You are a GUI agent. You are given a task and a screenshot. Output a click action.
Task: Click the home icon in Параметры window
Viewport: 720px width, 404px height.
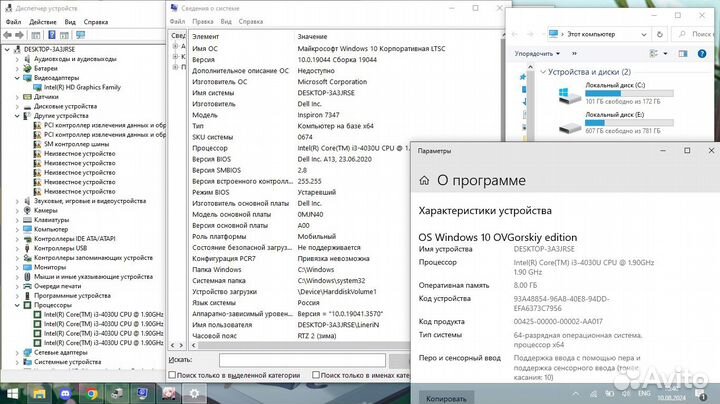(x=424, y=180)
